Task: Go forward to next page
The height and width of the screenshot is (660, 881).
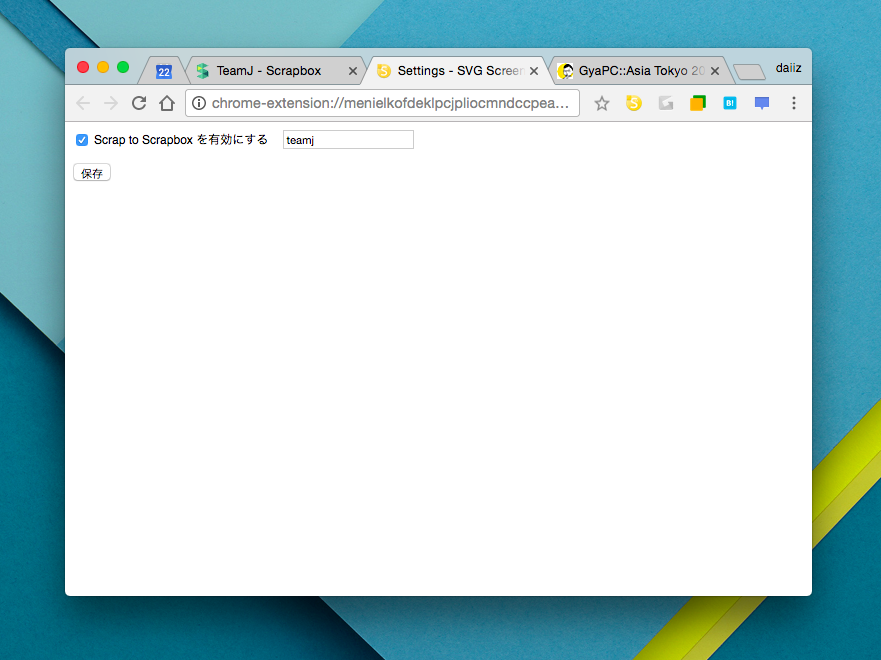Action: [x=111, y=103]
